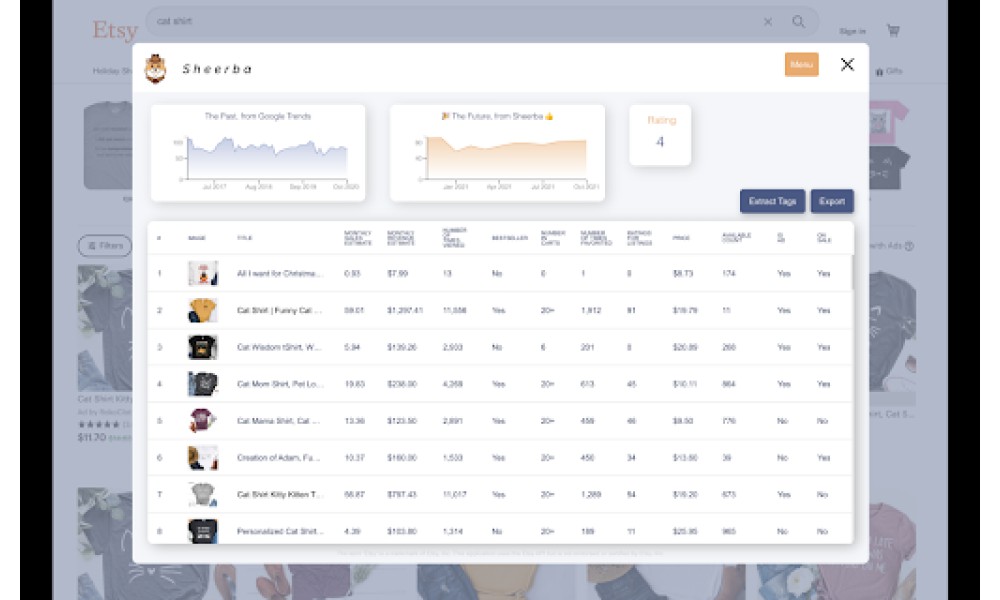Sort by Monthly Revenue Estimate column header

tap(401, 238)
